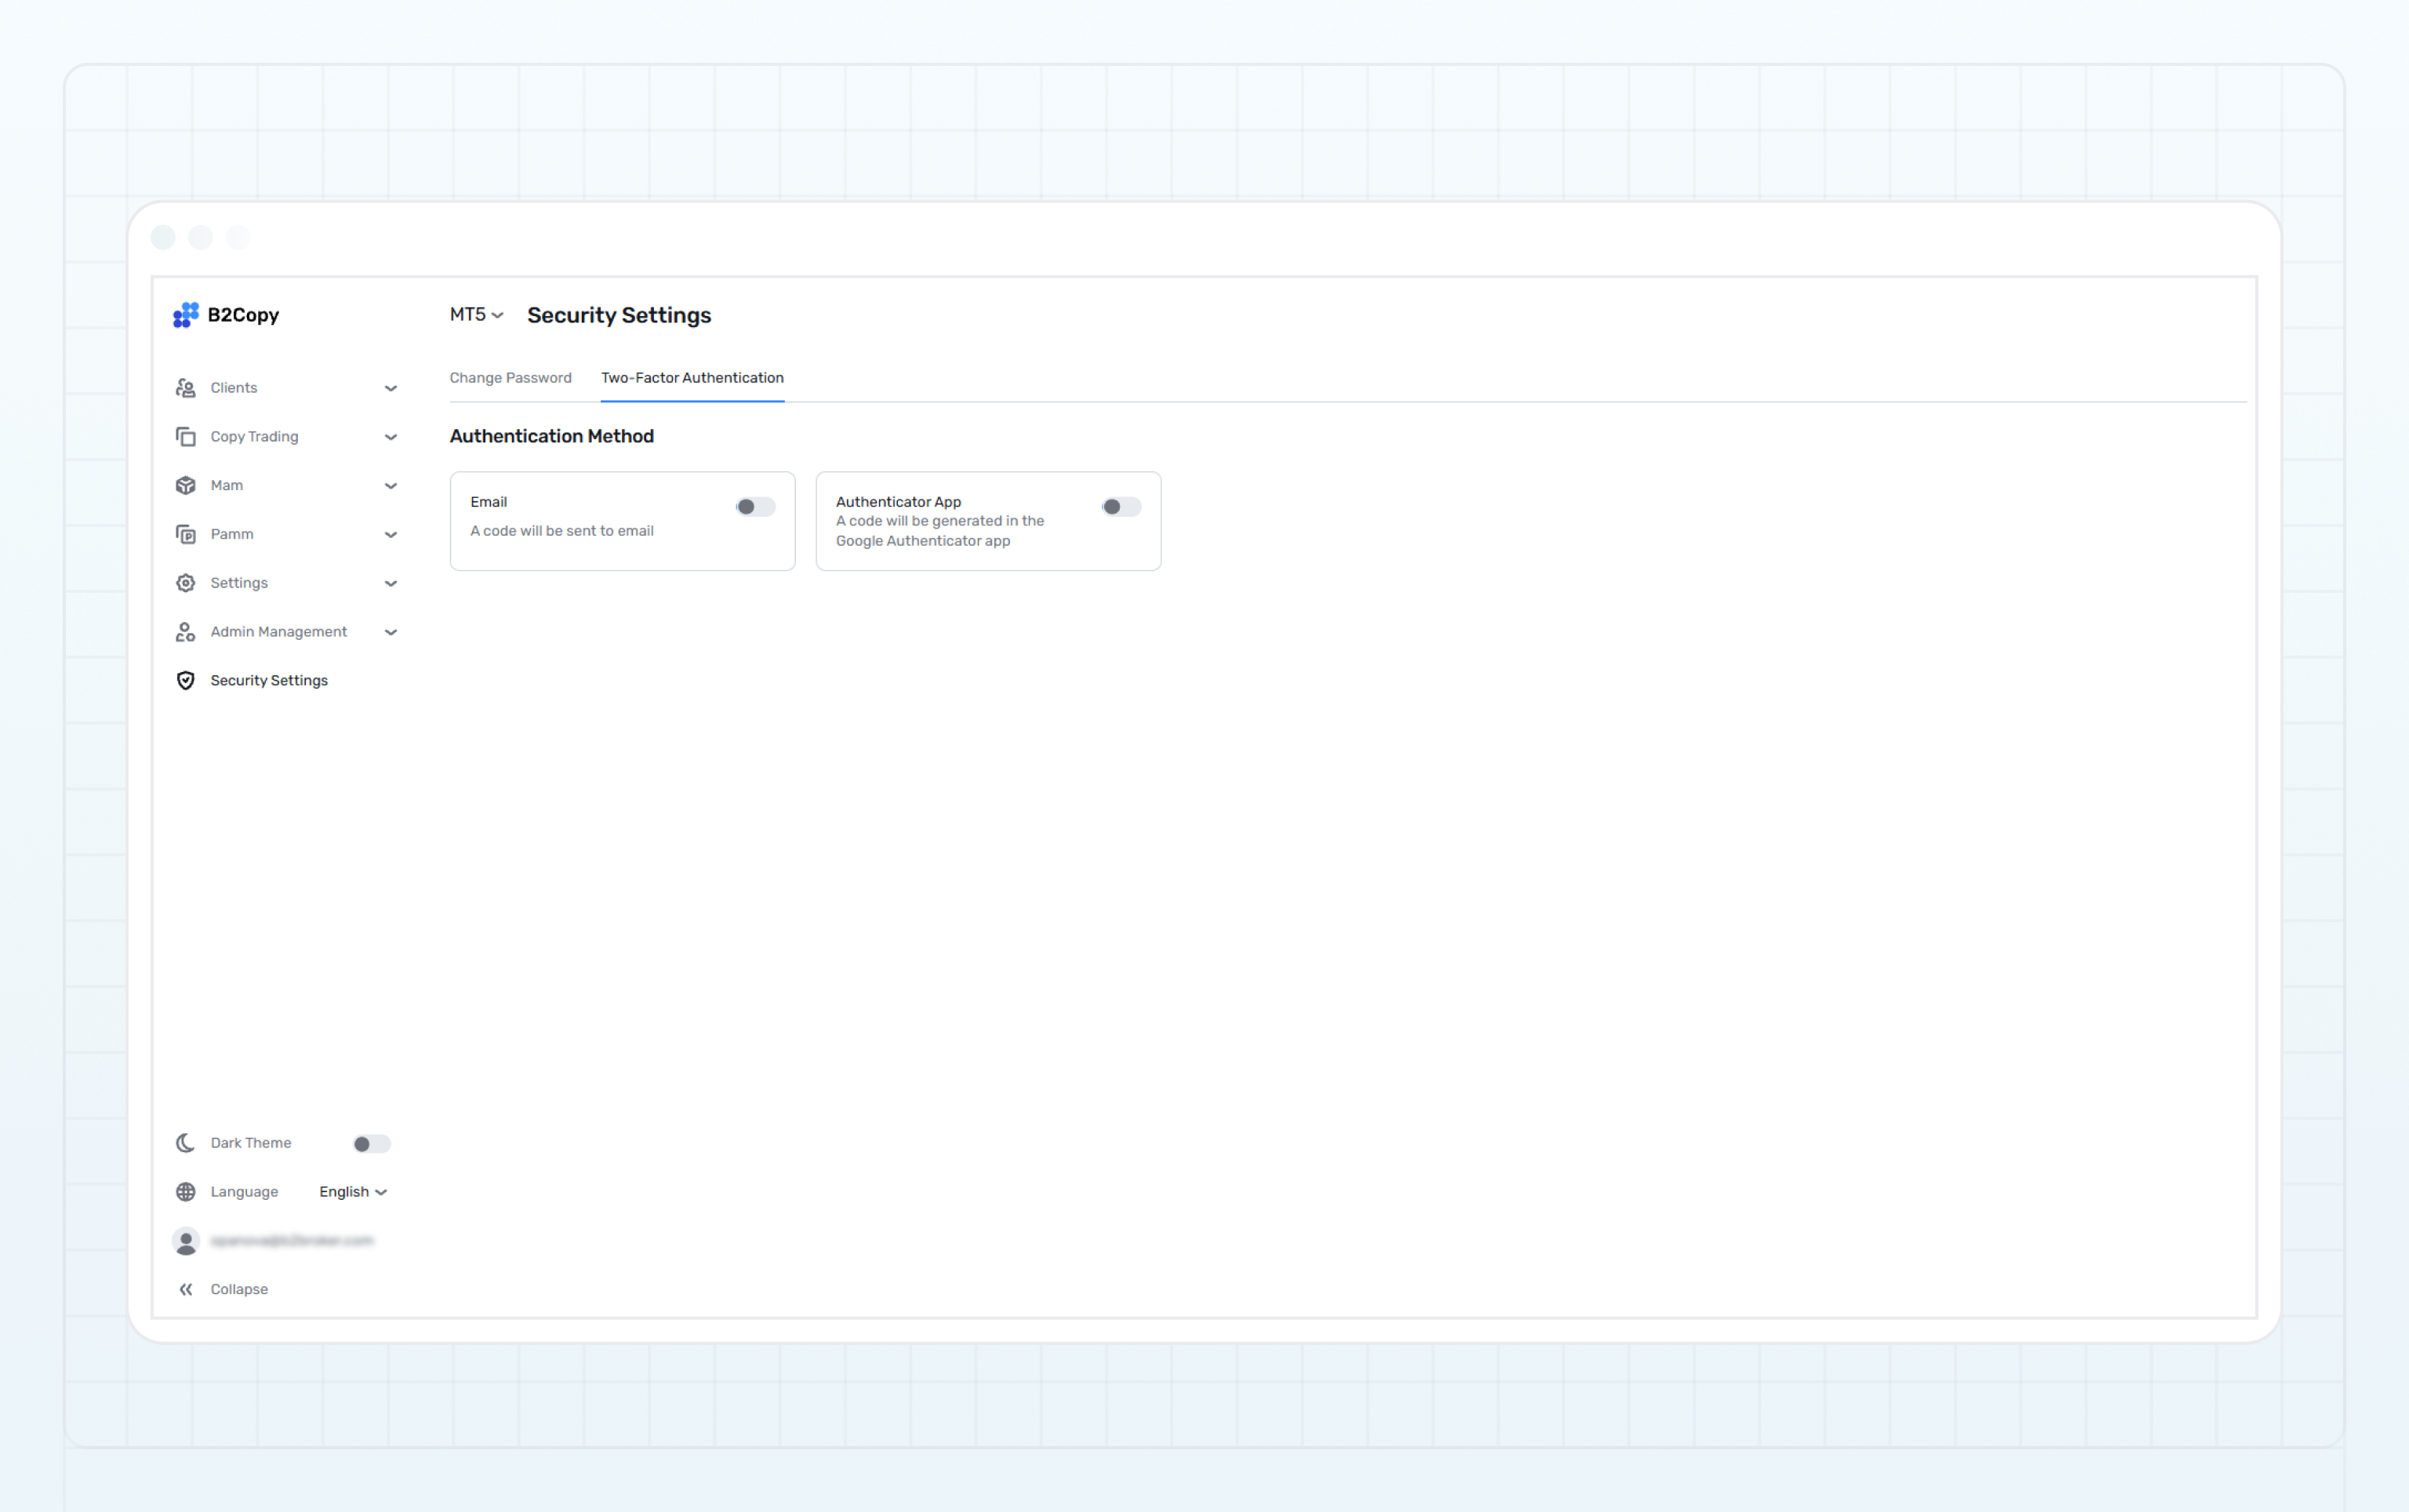Open Settings via the gear icon
2409x1512 pixels.
186,582
